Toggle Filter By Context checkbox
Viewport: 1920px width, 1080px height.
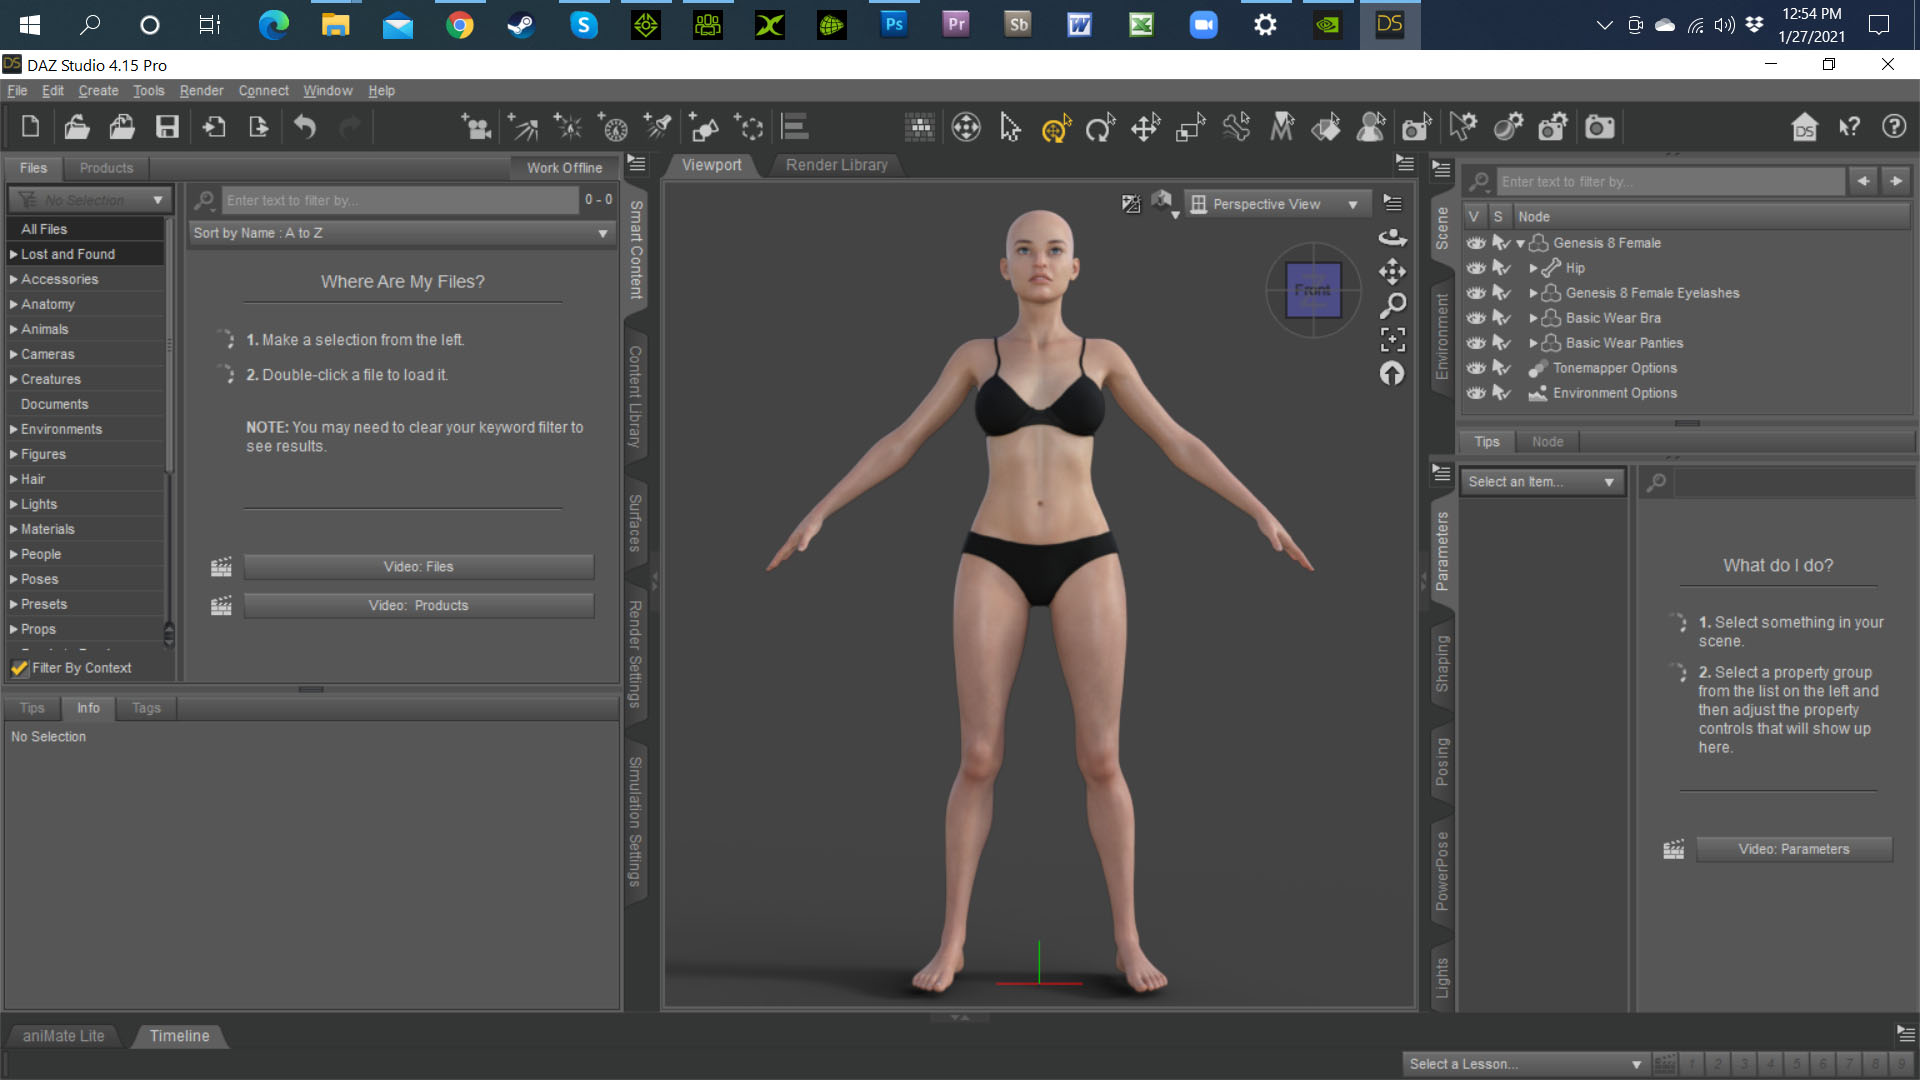(19, 668)
